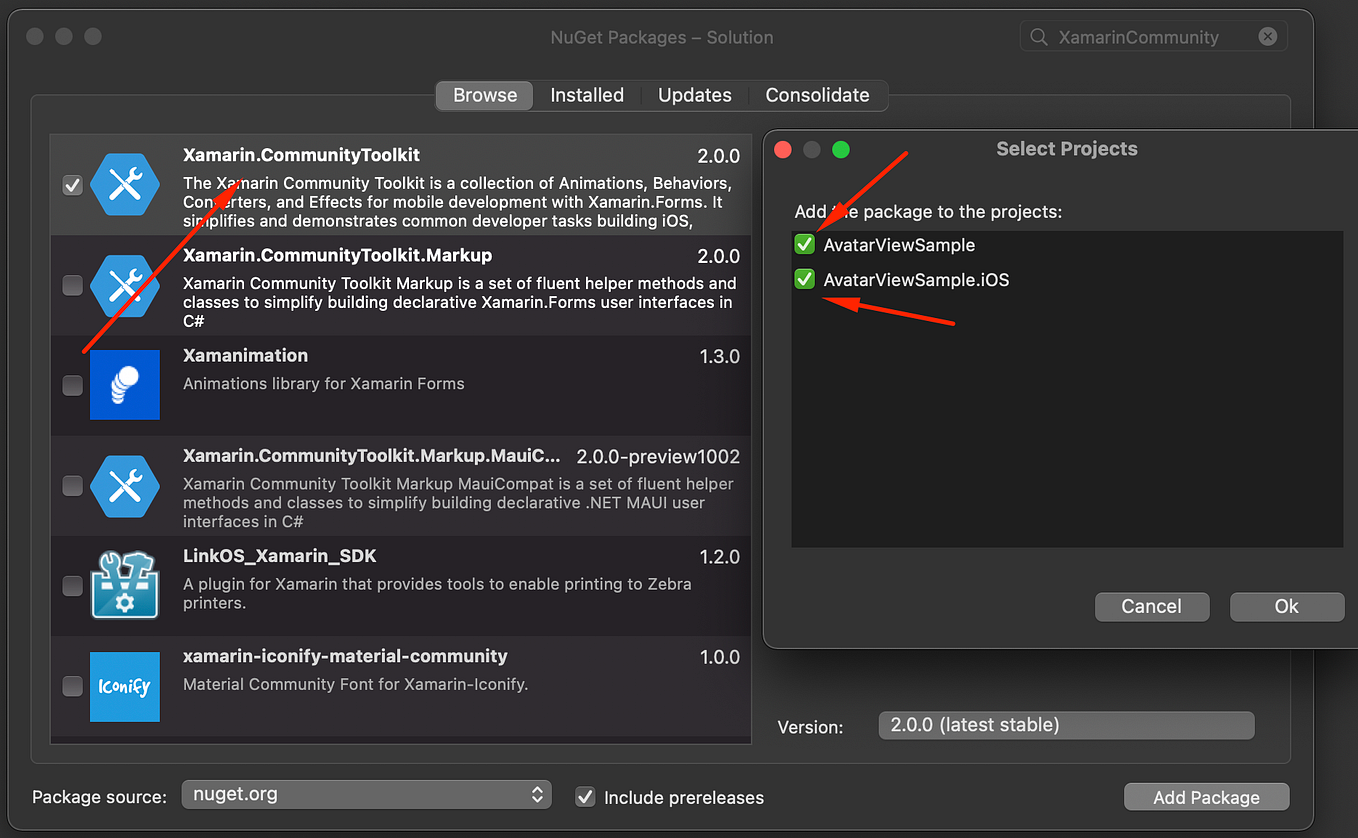Image resolution: width=1358 pixels, height=838 pixels.
Task: Uncheck the AvatarViewSample project checkbox
Action: (x=805, y=245)
